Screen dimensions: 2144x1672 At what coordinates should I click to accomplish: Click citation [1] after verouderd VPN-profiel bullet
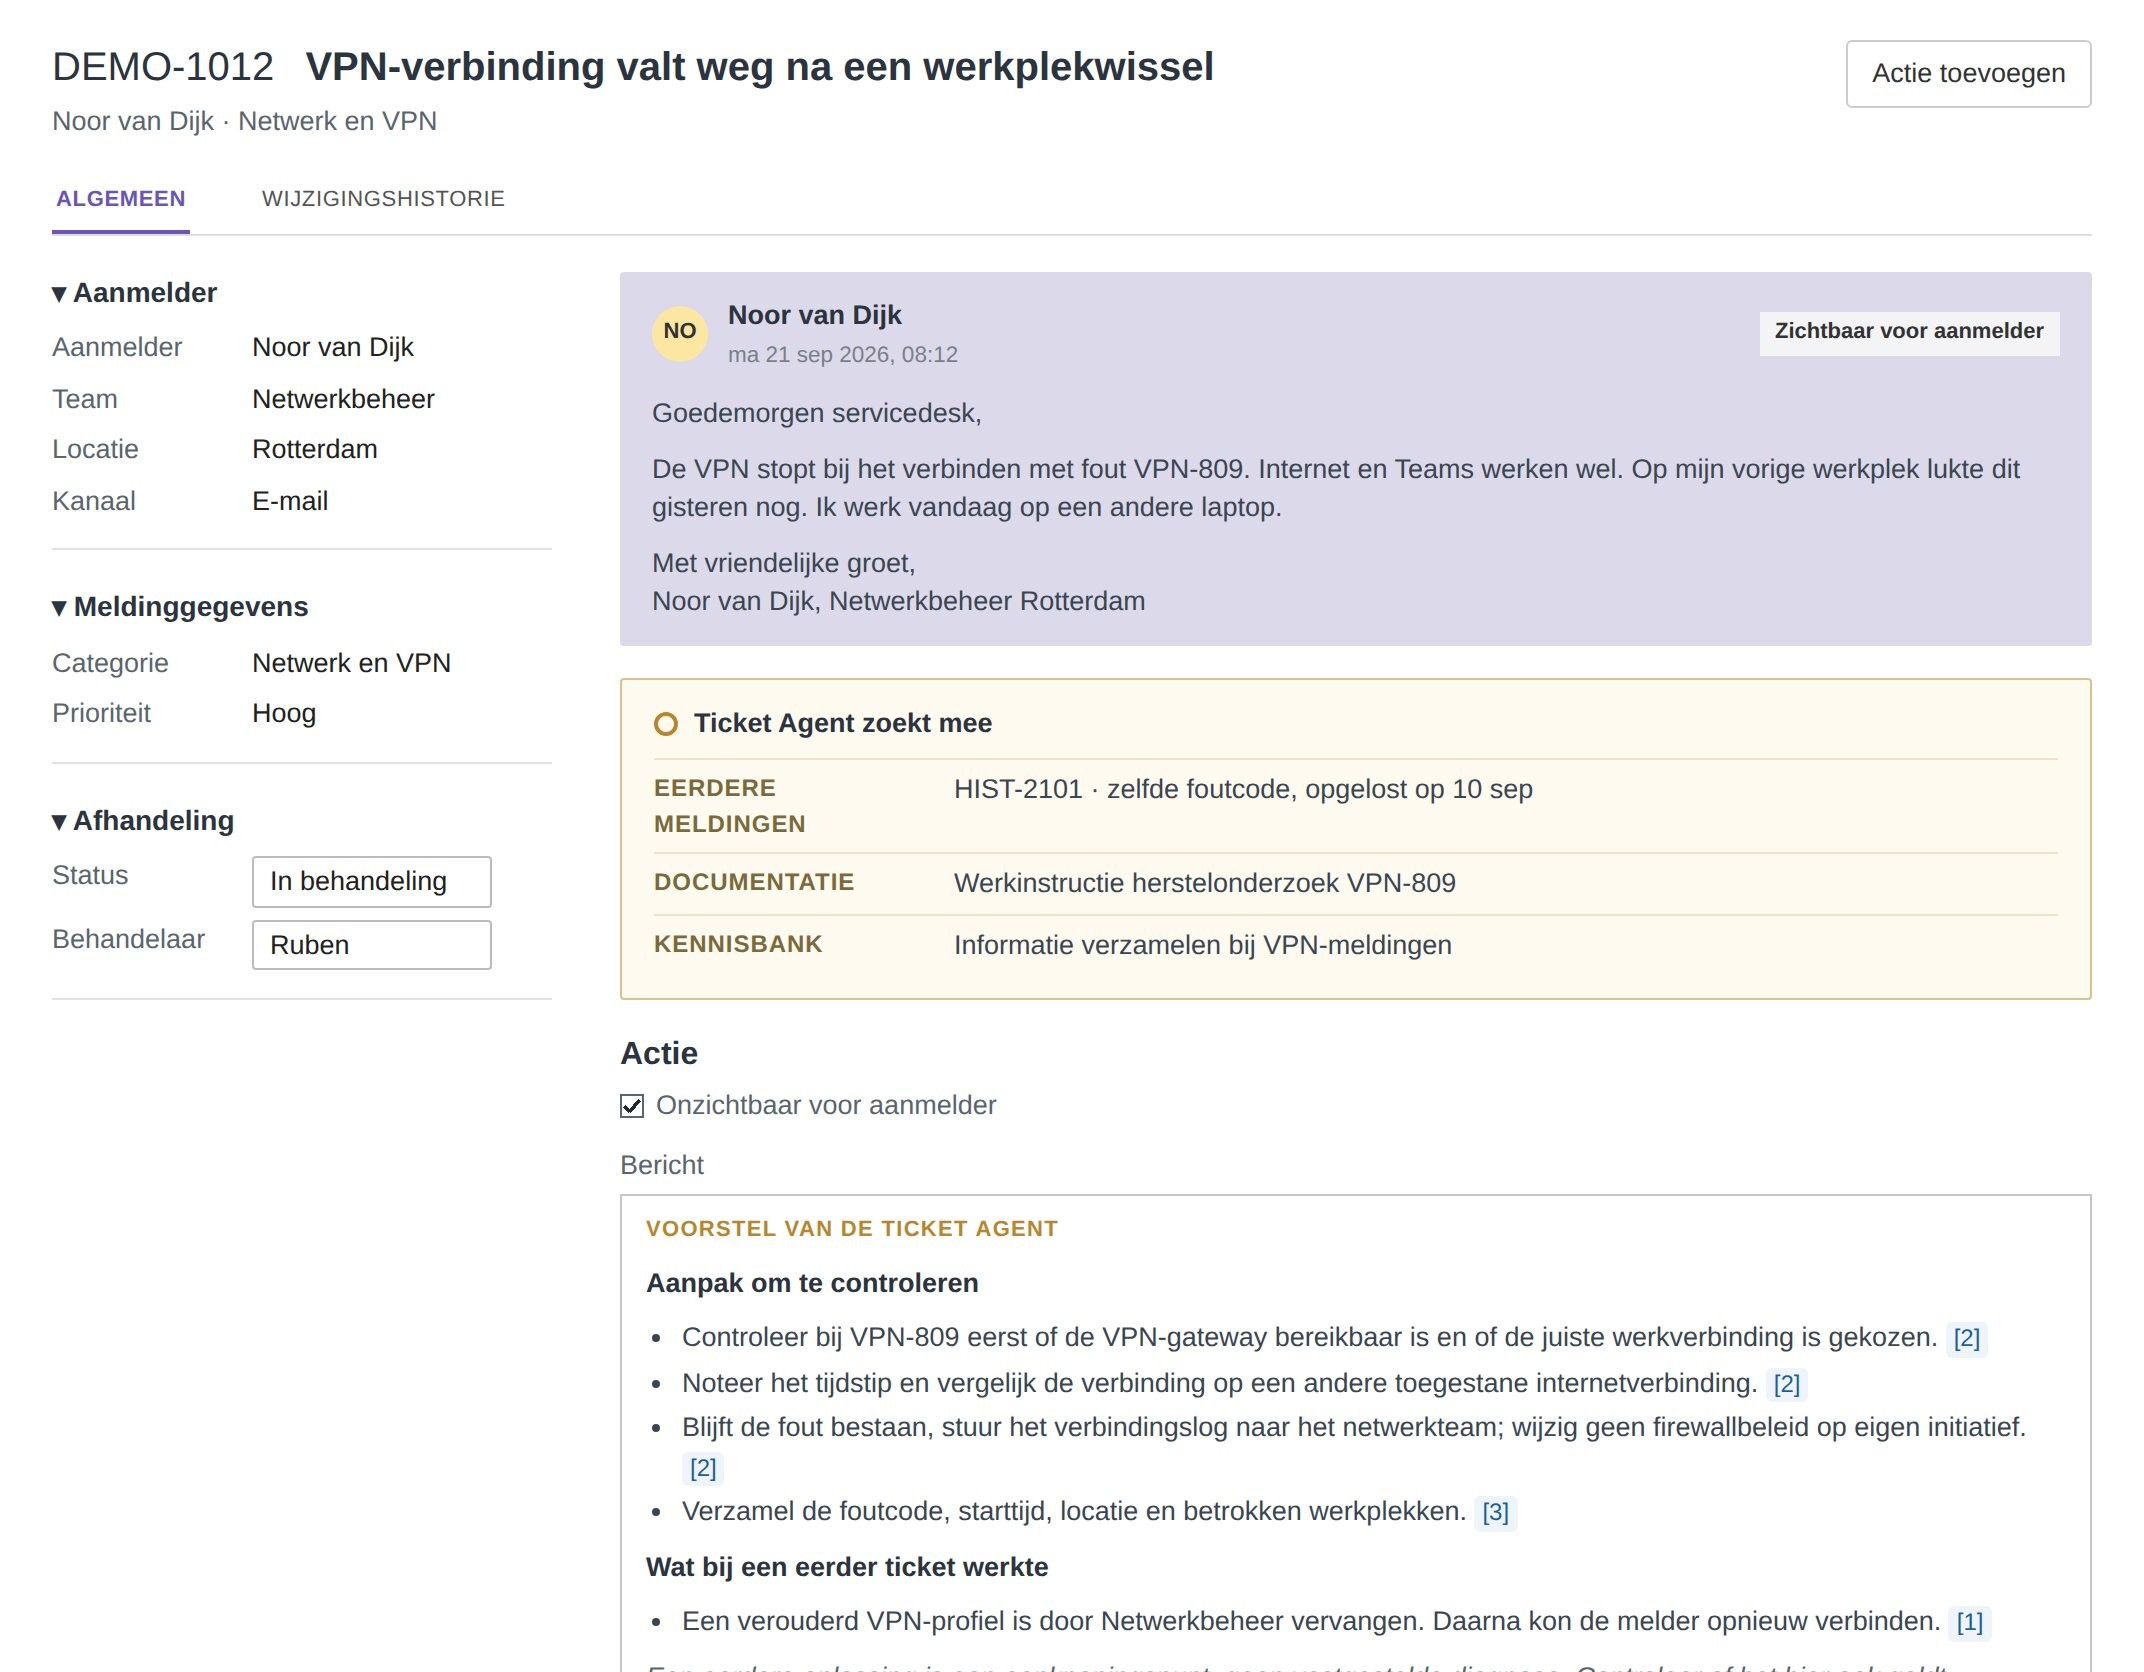[1970, 1623]
